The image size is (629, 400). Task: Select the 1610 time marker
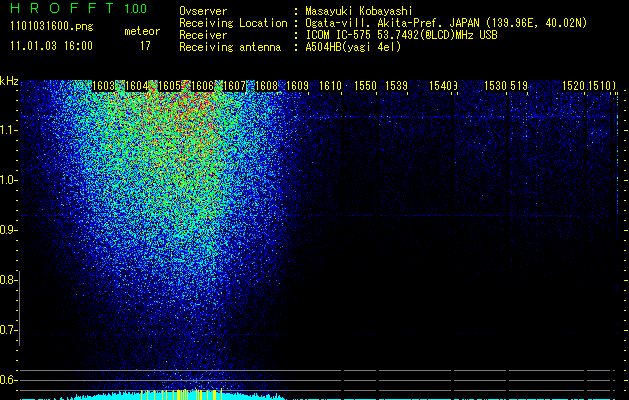tap(330, 86)
